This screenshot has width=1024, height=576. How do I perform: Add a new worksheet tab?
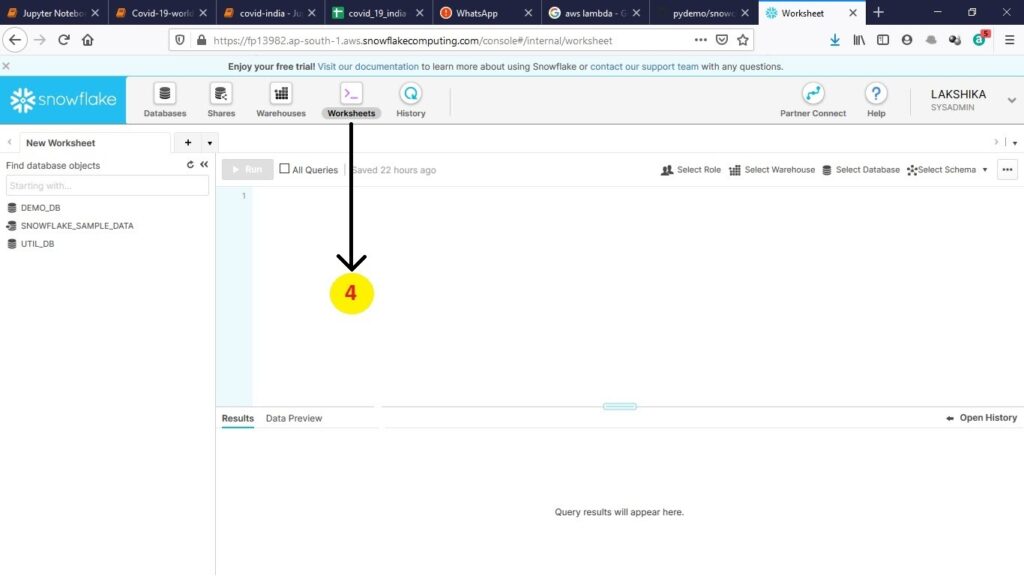click(188, 142)
